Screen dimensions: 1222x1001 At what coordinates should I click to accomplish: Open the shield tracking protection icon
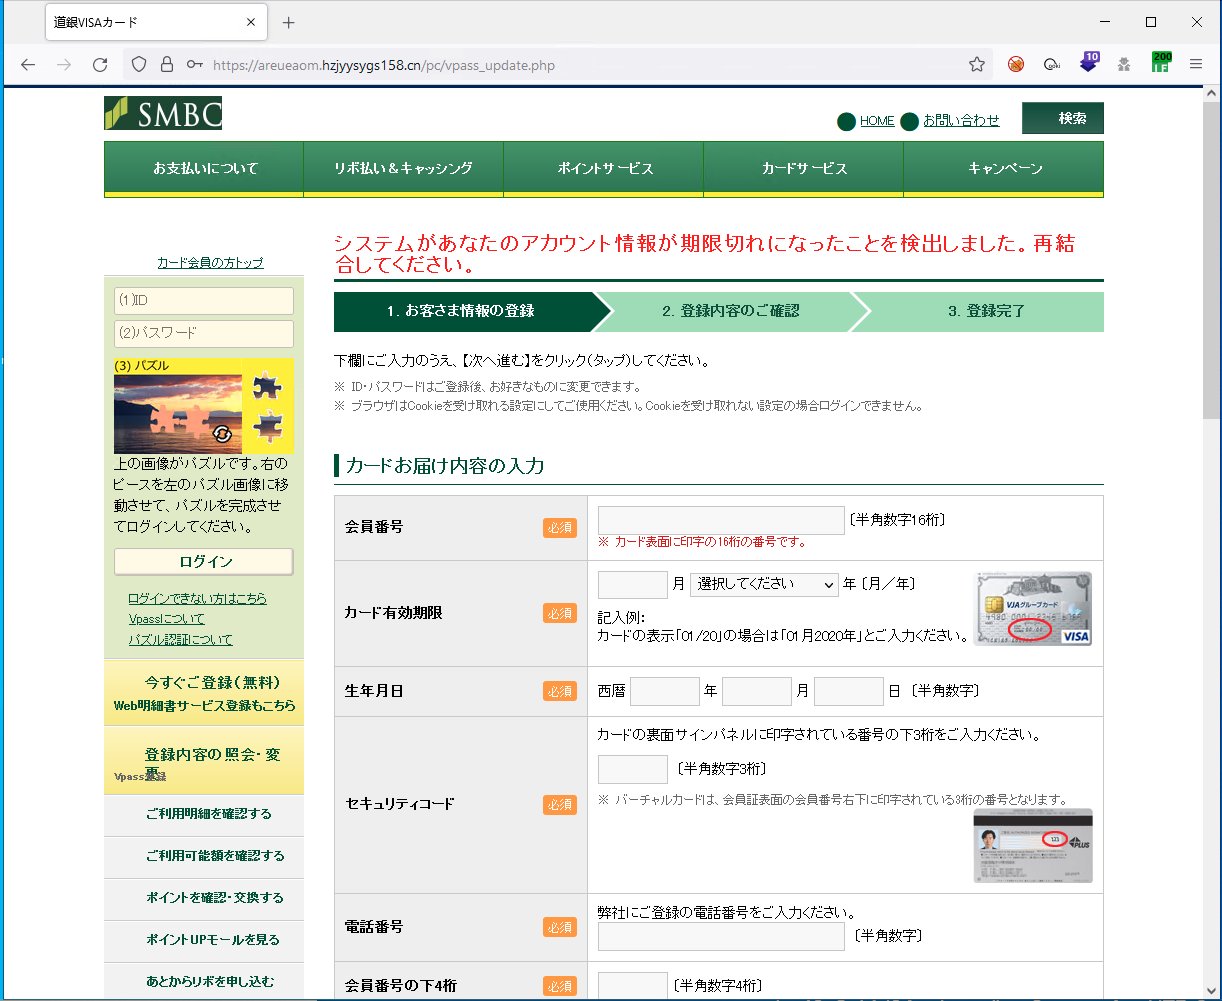tap(139, 65)
